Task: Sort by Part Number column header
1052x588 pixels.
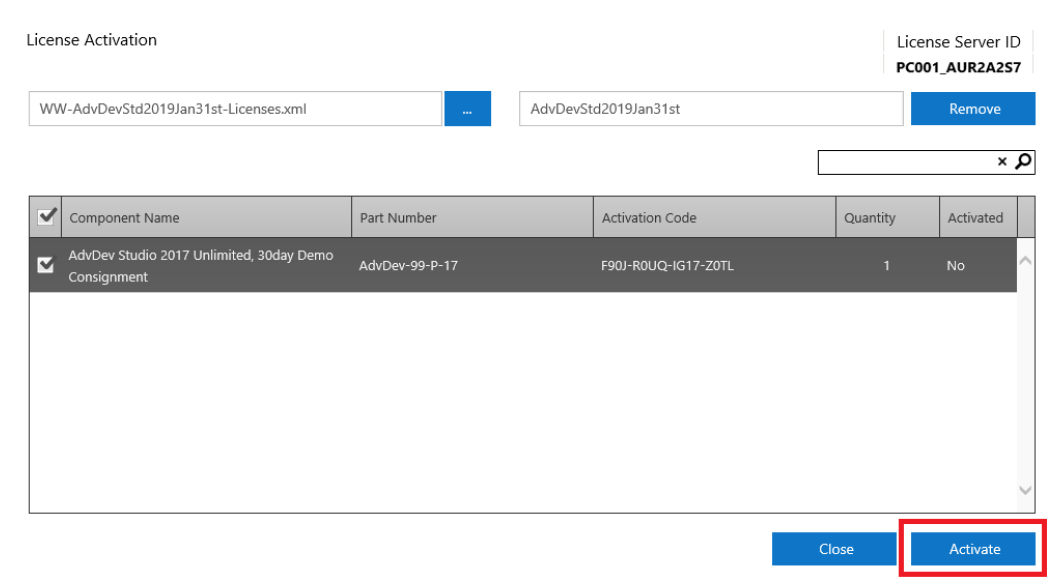Action: [x=472, y=217]
